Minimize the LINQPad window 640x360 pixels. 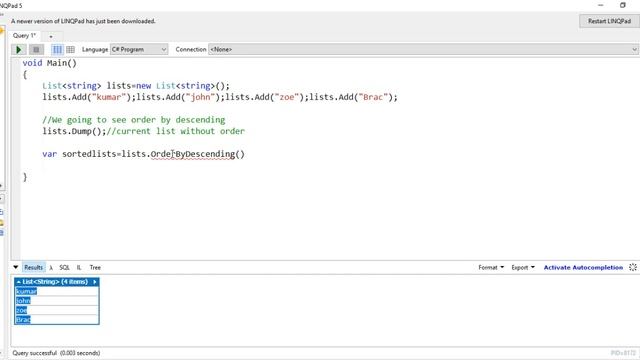tap(600, 5)
